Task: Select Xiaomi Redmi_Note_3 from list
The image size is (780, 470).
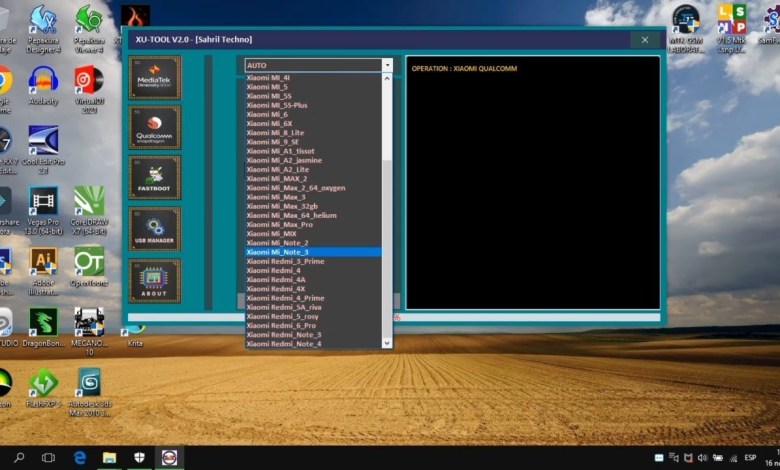Action: point(313,335)
